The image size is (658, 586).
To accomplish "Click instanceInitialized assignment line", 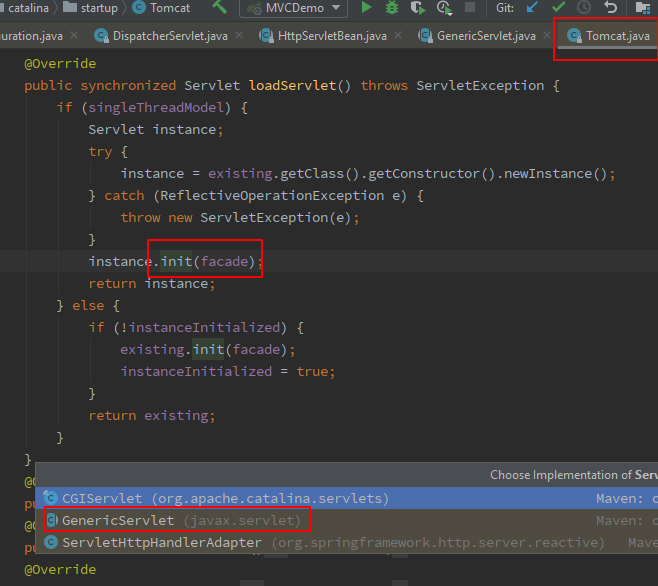I will pos(228,371).
